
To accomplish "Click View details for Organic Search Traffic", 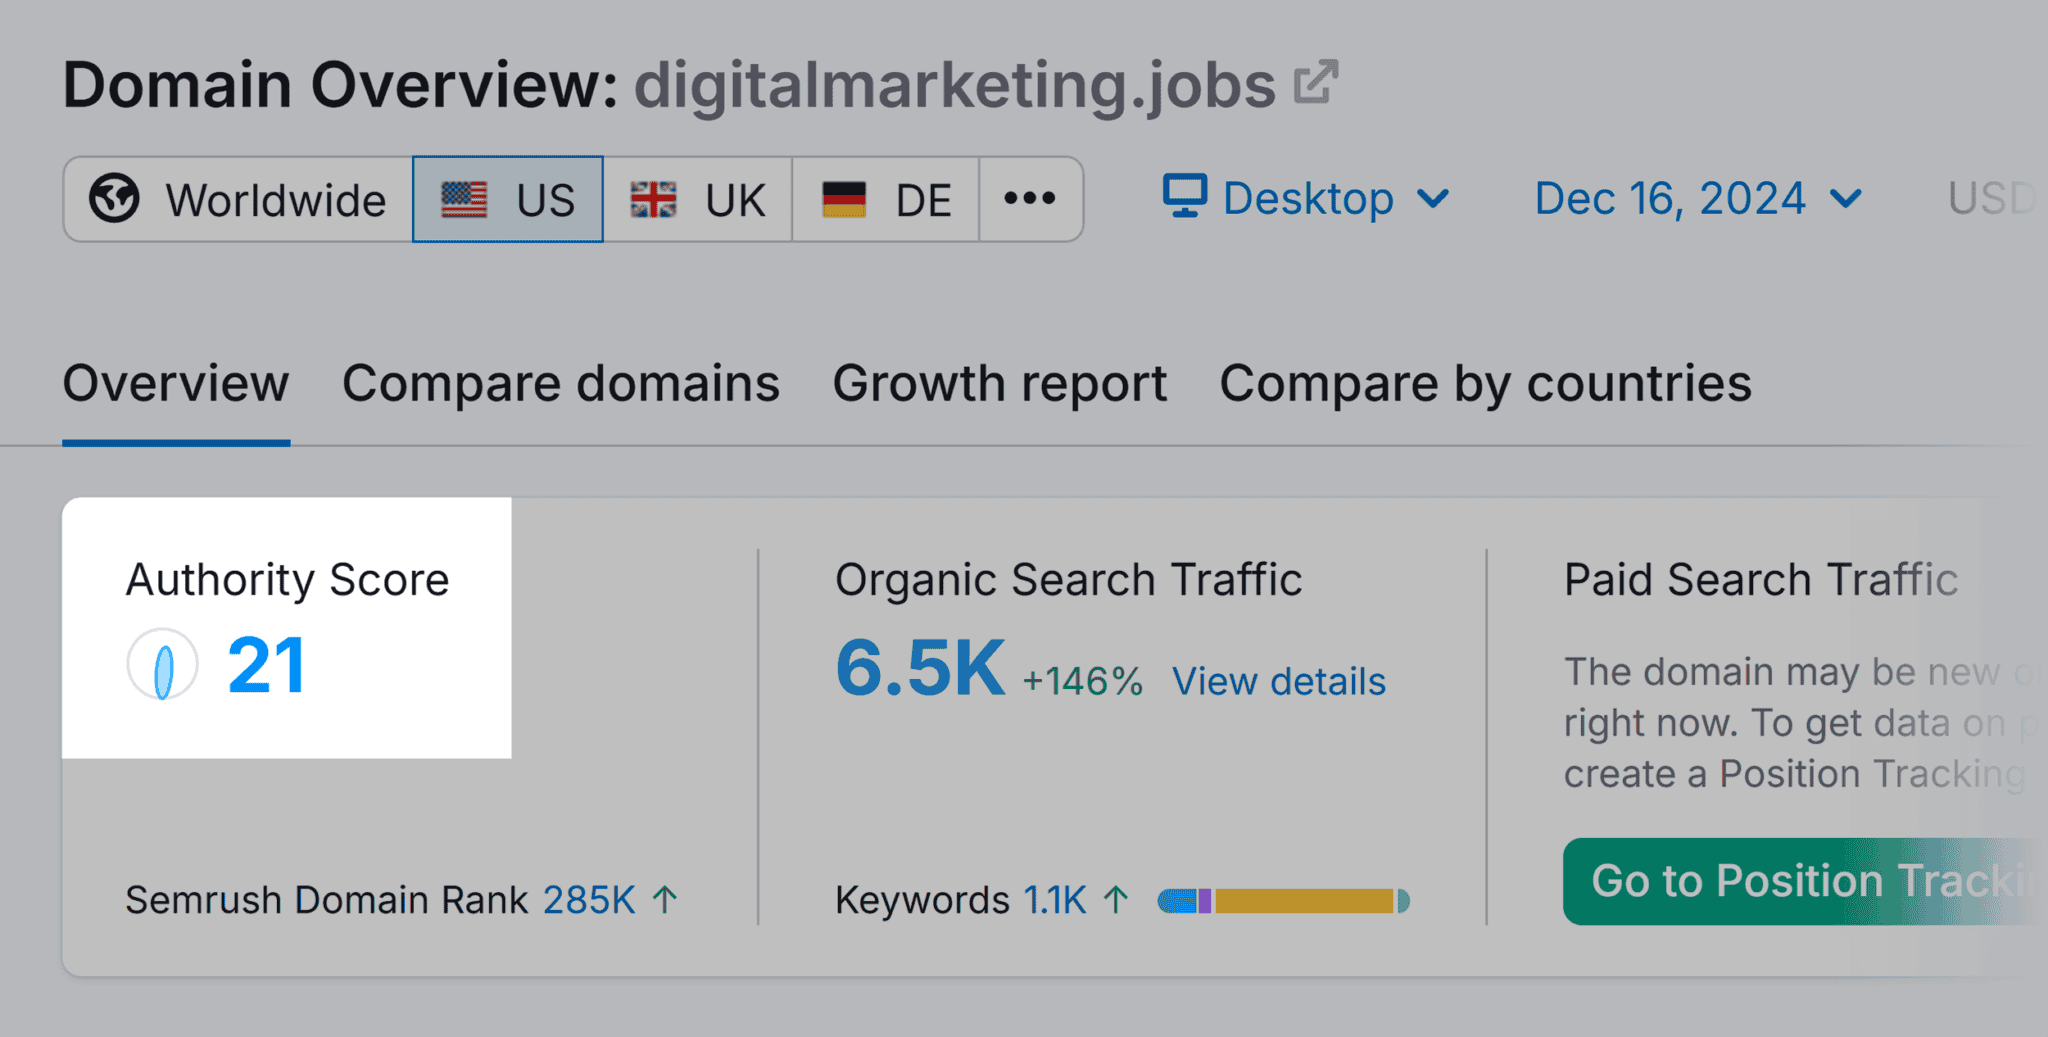I will tap(1279, 680).
